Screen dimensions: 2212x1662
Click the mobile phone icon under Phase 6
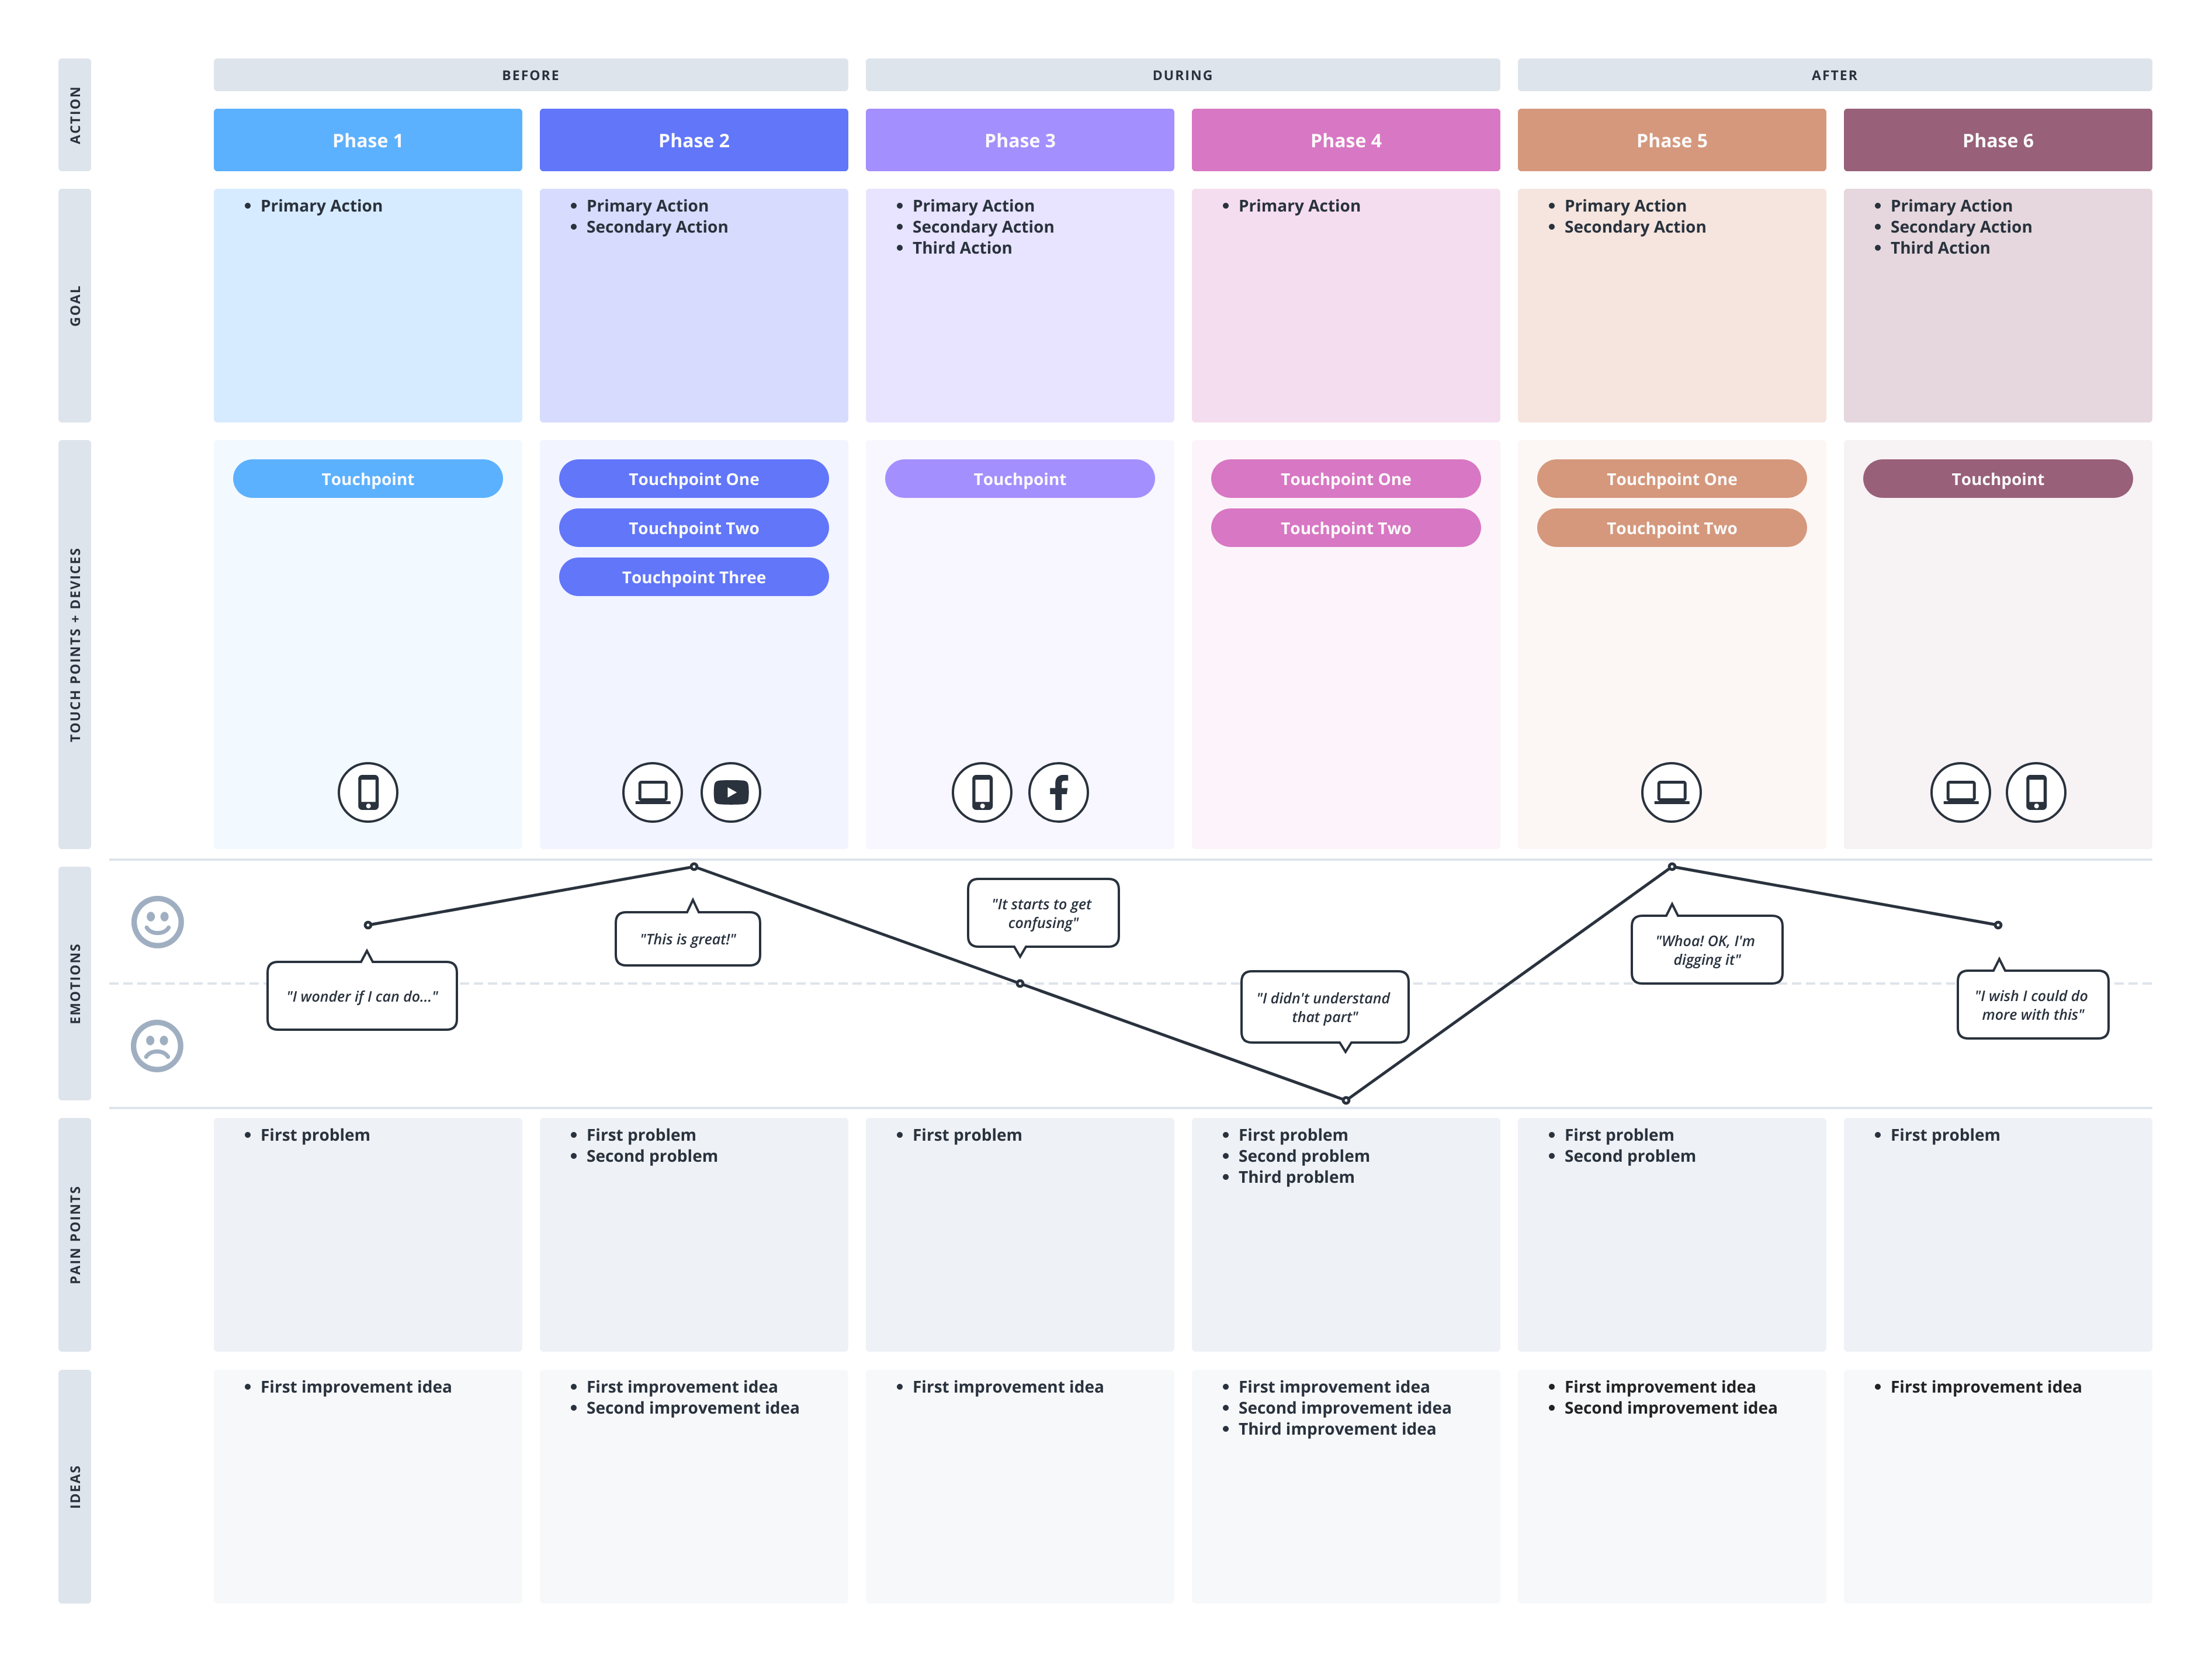point(2036,792)
